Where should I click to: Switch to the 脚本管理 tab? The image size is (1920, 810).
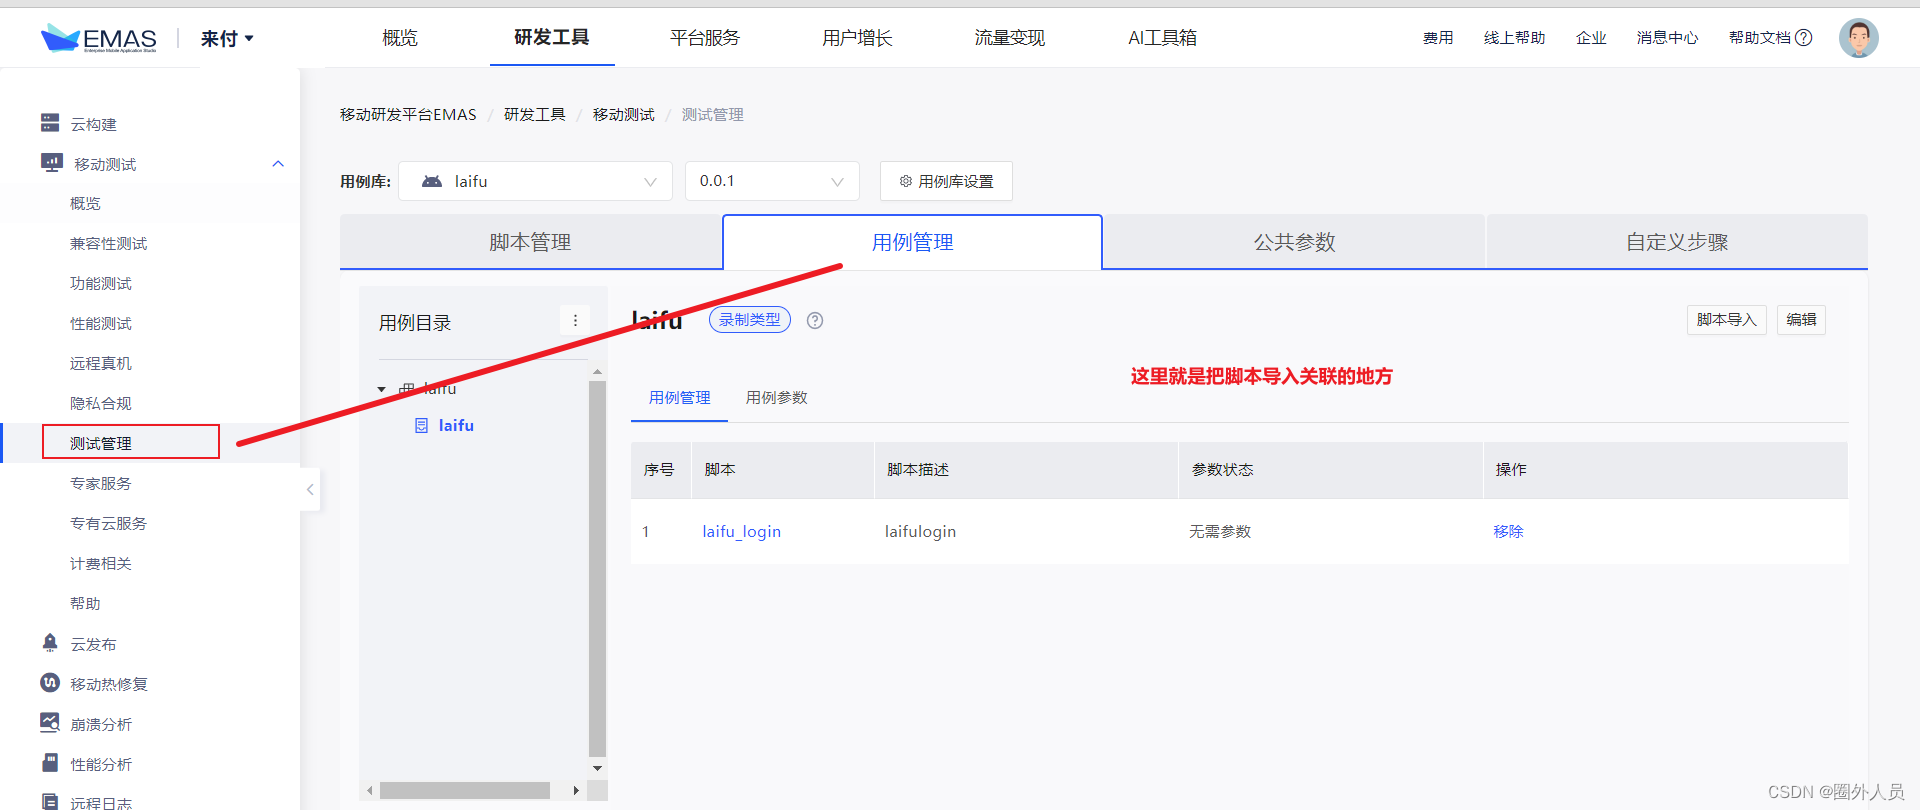point(531,242)
